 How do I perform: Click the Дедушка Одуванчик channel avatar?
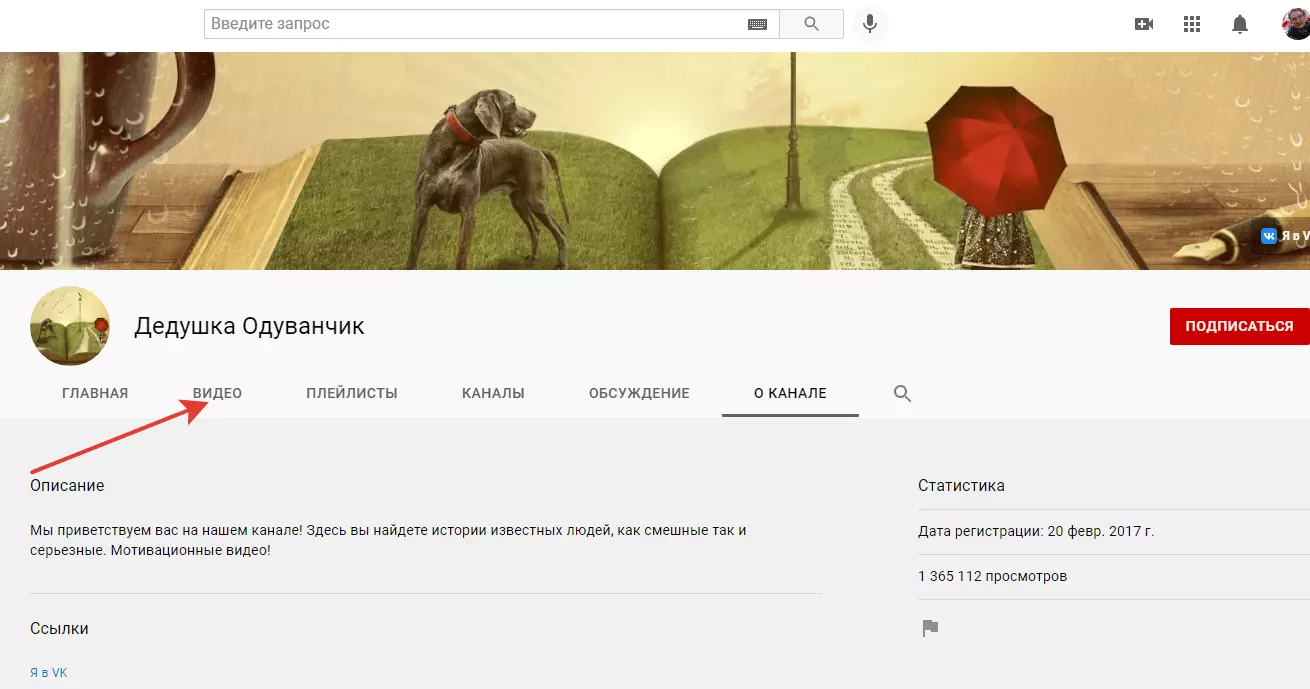point(70,326)
